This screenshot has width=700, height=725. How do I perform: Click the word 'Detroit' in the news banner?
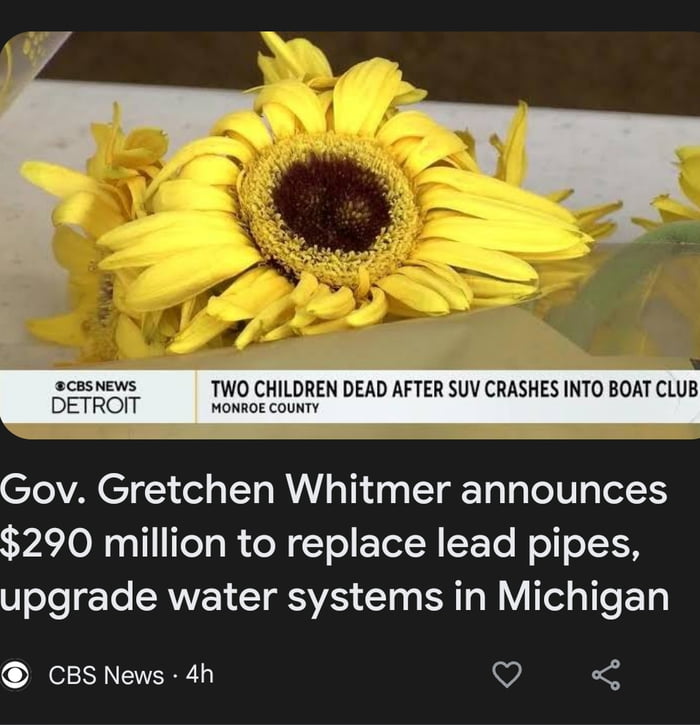[96, 405]
